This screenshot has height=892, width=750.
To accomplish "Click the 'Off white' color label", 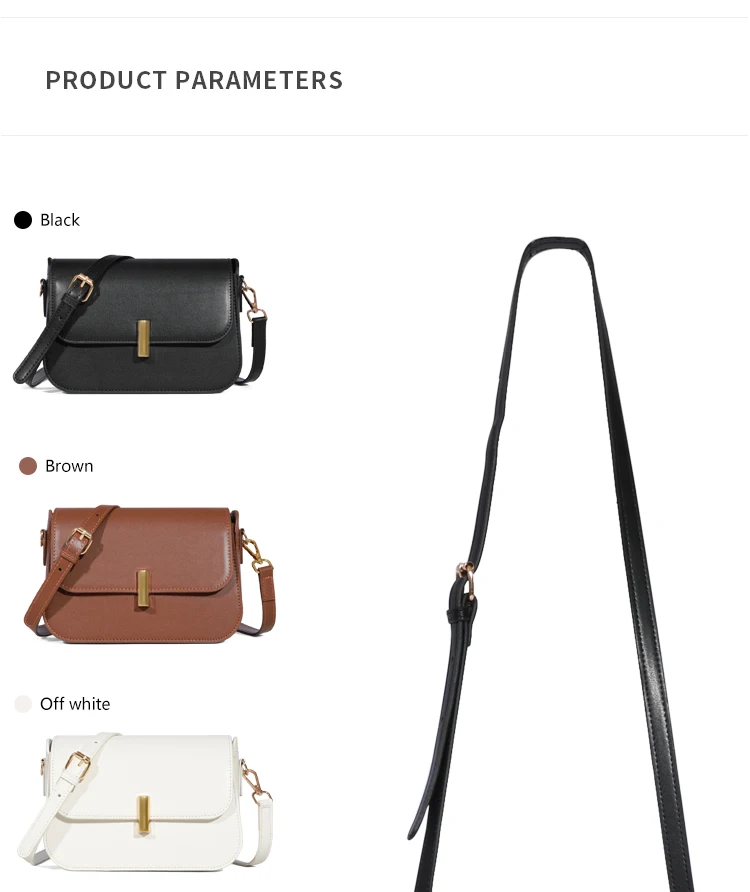I will (75, 704).
